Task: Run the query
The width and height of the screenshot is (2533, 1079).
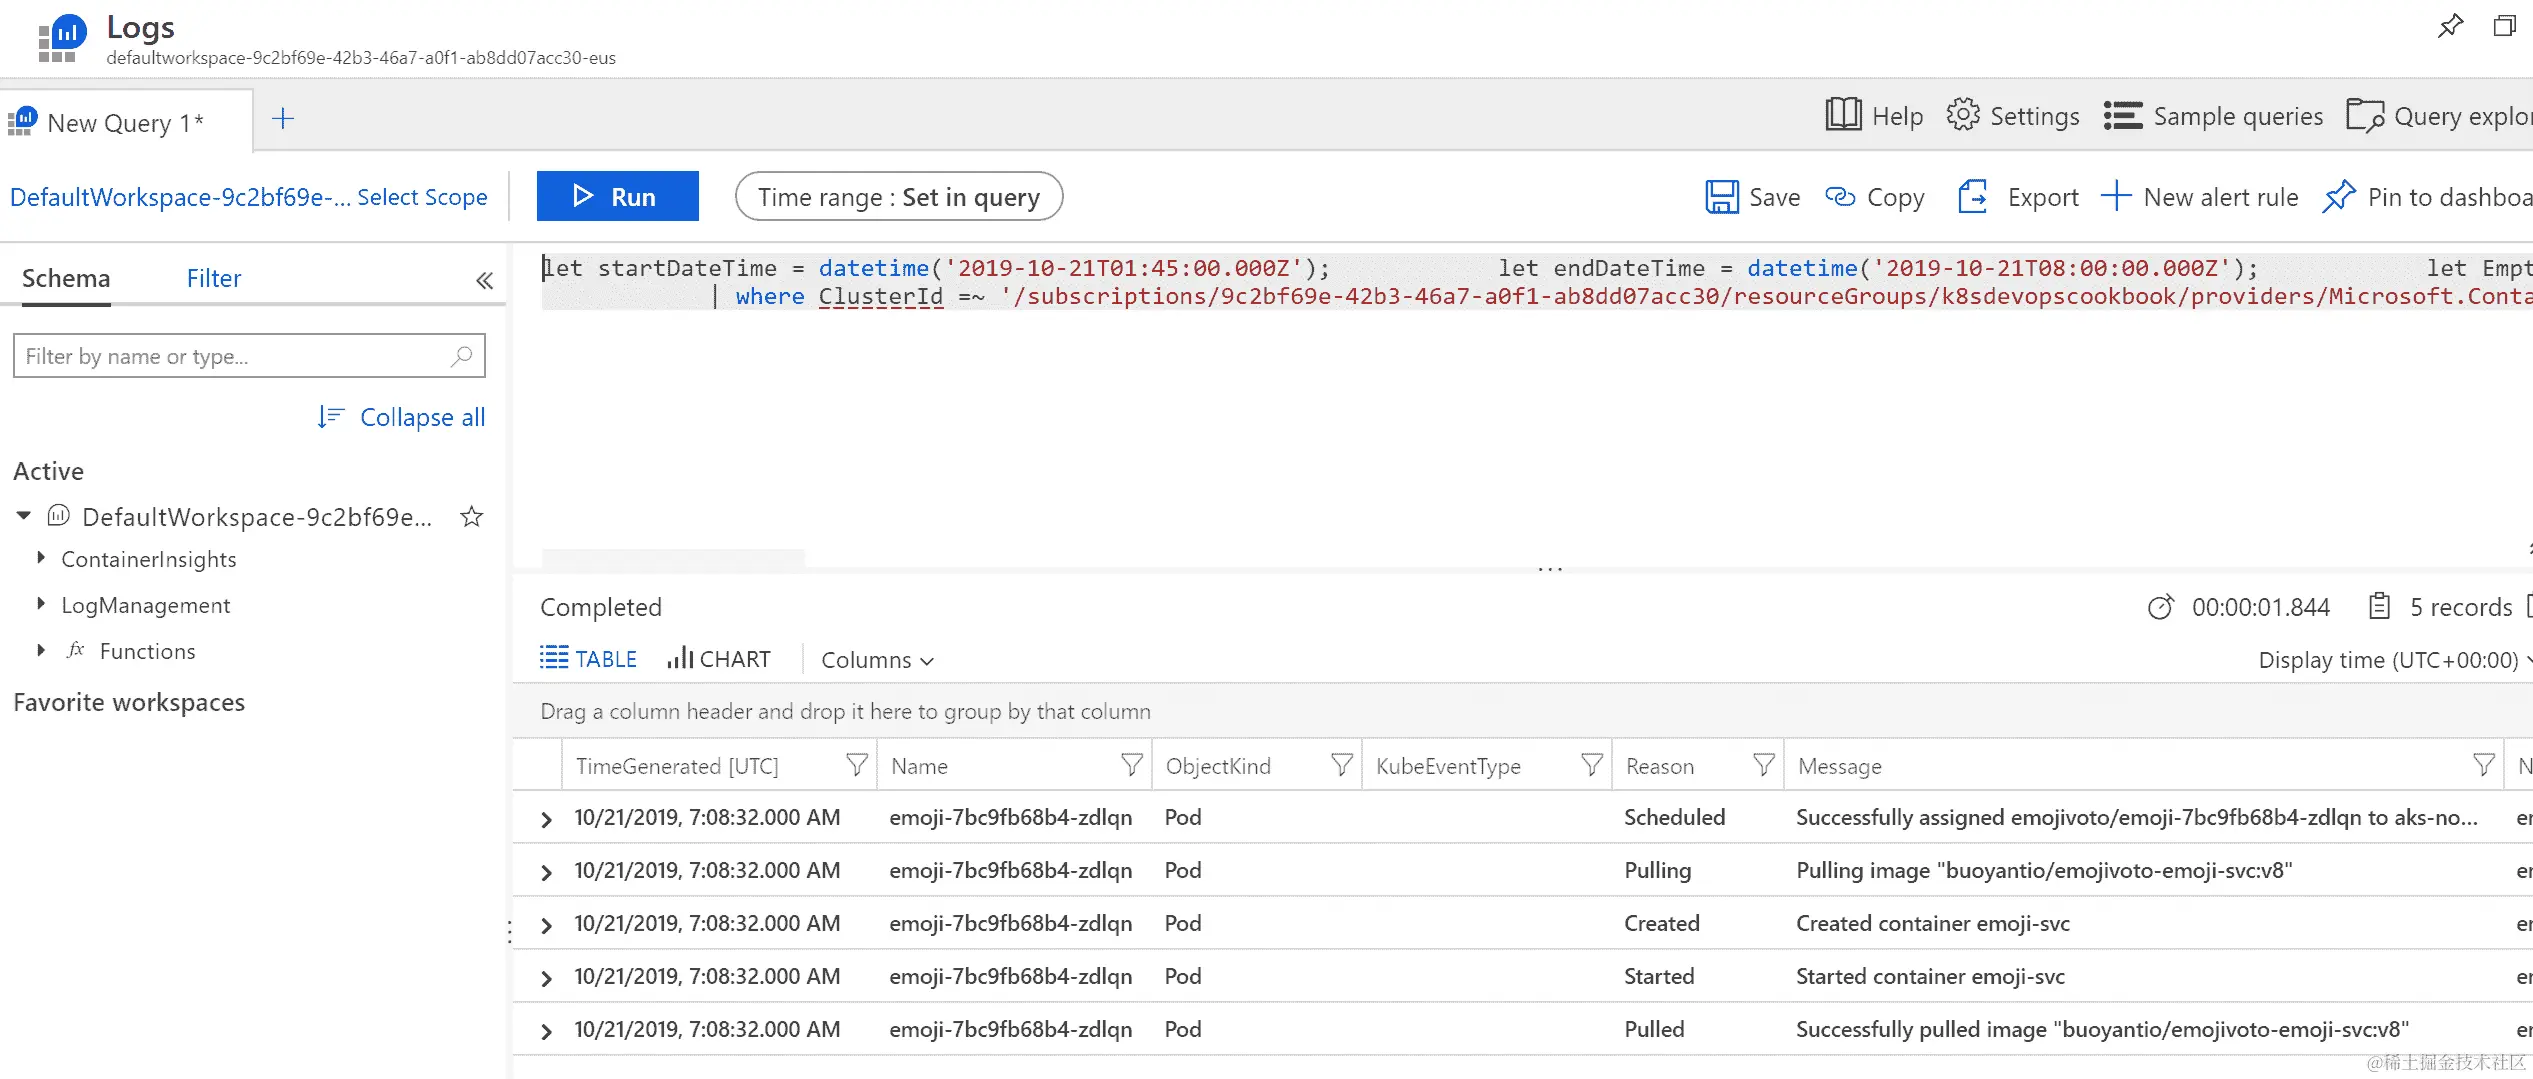Action: point(618,196)
